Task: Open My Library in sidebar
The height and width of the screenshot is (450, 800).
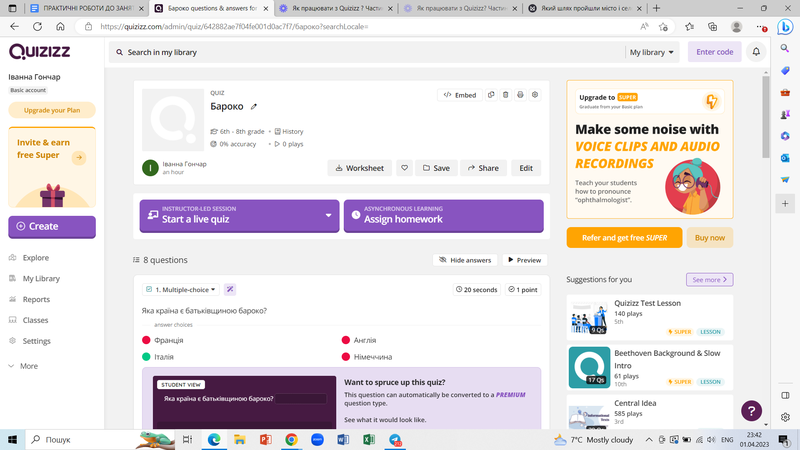Action: pos(41,279)
